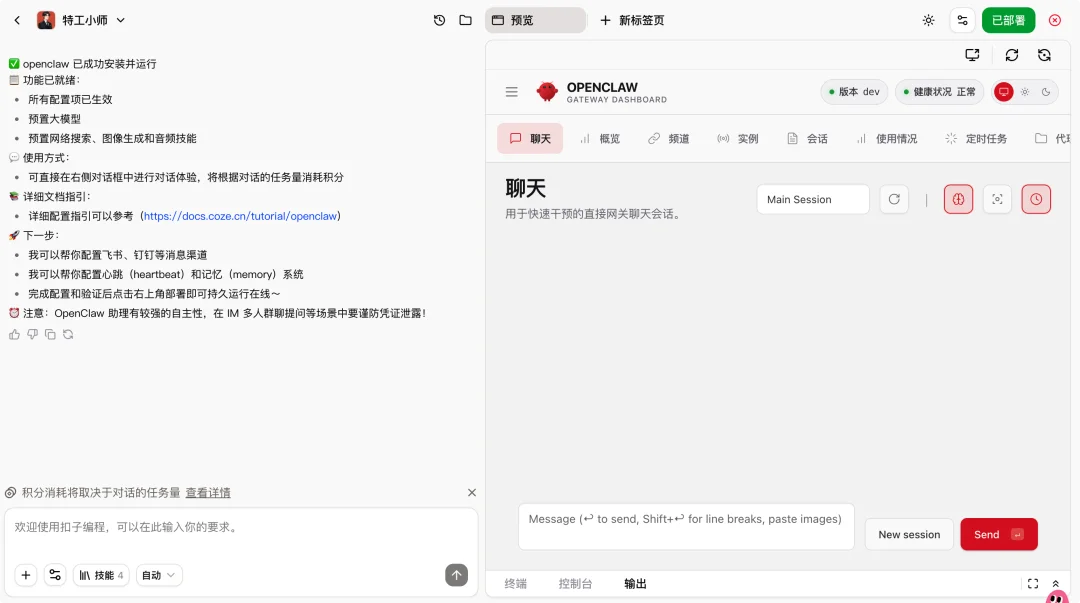
Task: Open the memory (brain) panel icon
Action: 958,199
